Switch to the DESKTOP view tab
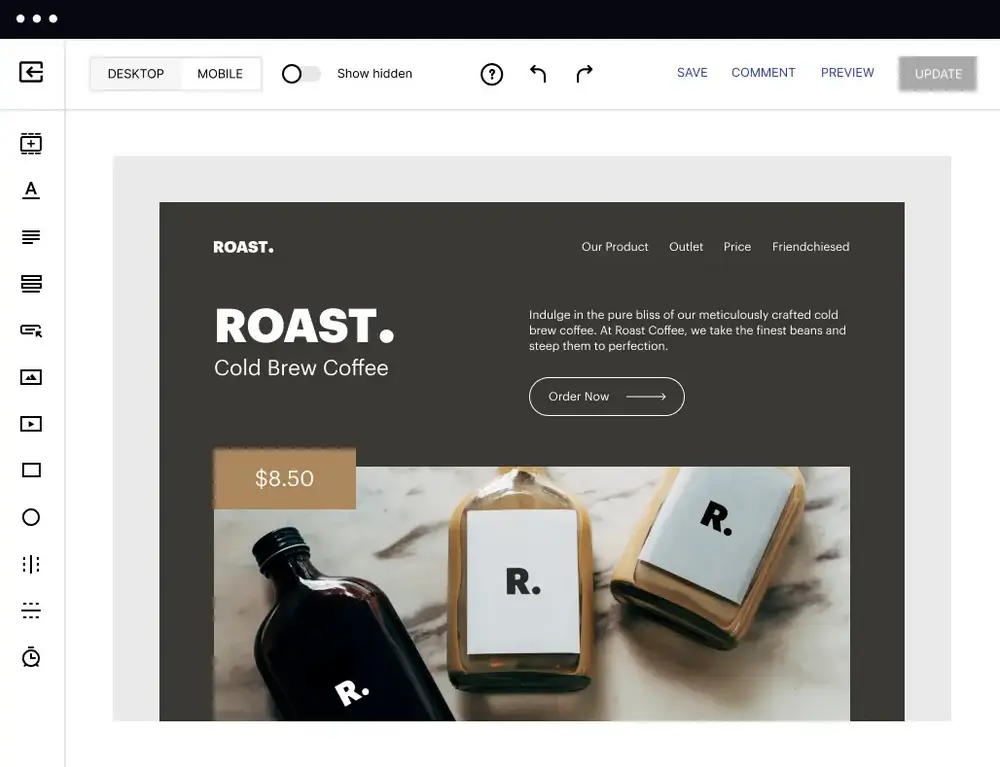The width and height of the screenshot is (1000, 767). pos(136,74)
